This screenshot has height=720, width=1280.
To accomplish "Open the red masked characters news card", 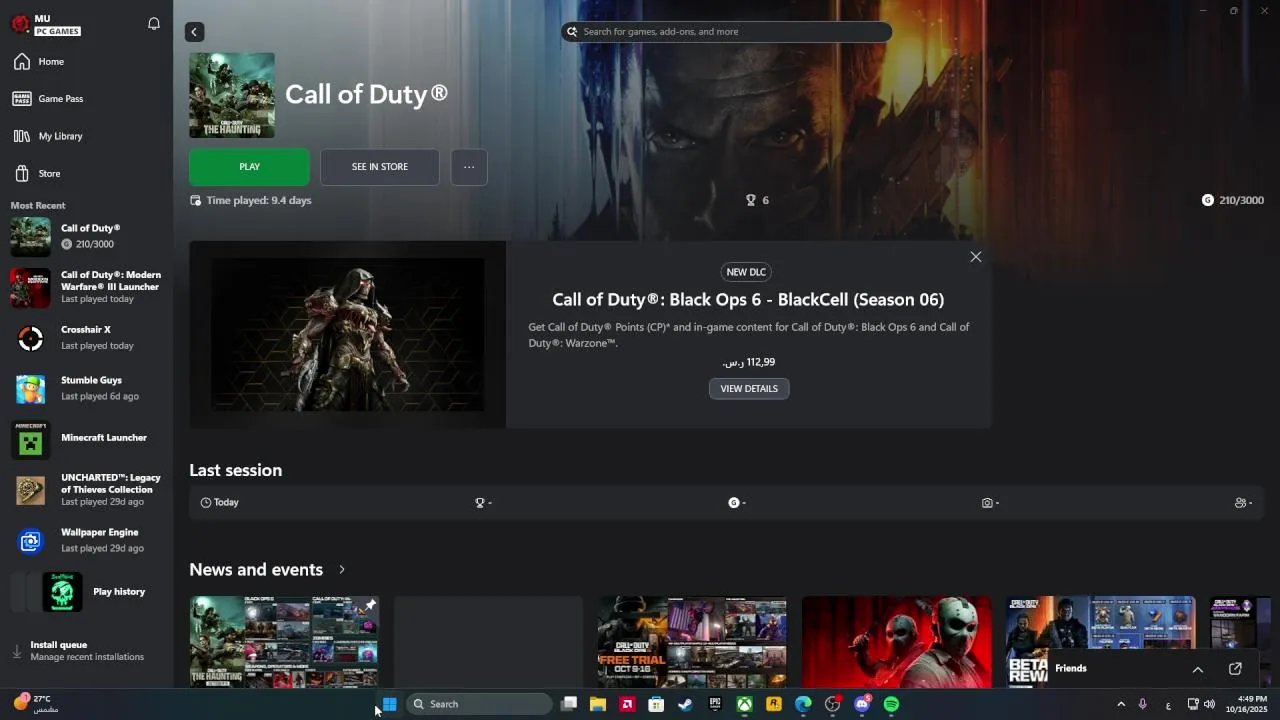I will coord(896,642).
